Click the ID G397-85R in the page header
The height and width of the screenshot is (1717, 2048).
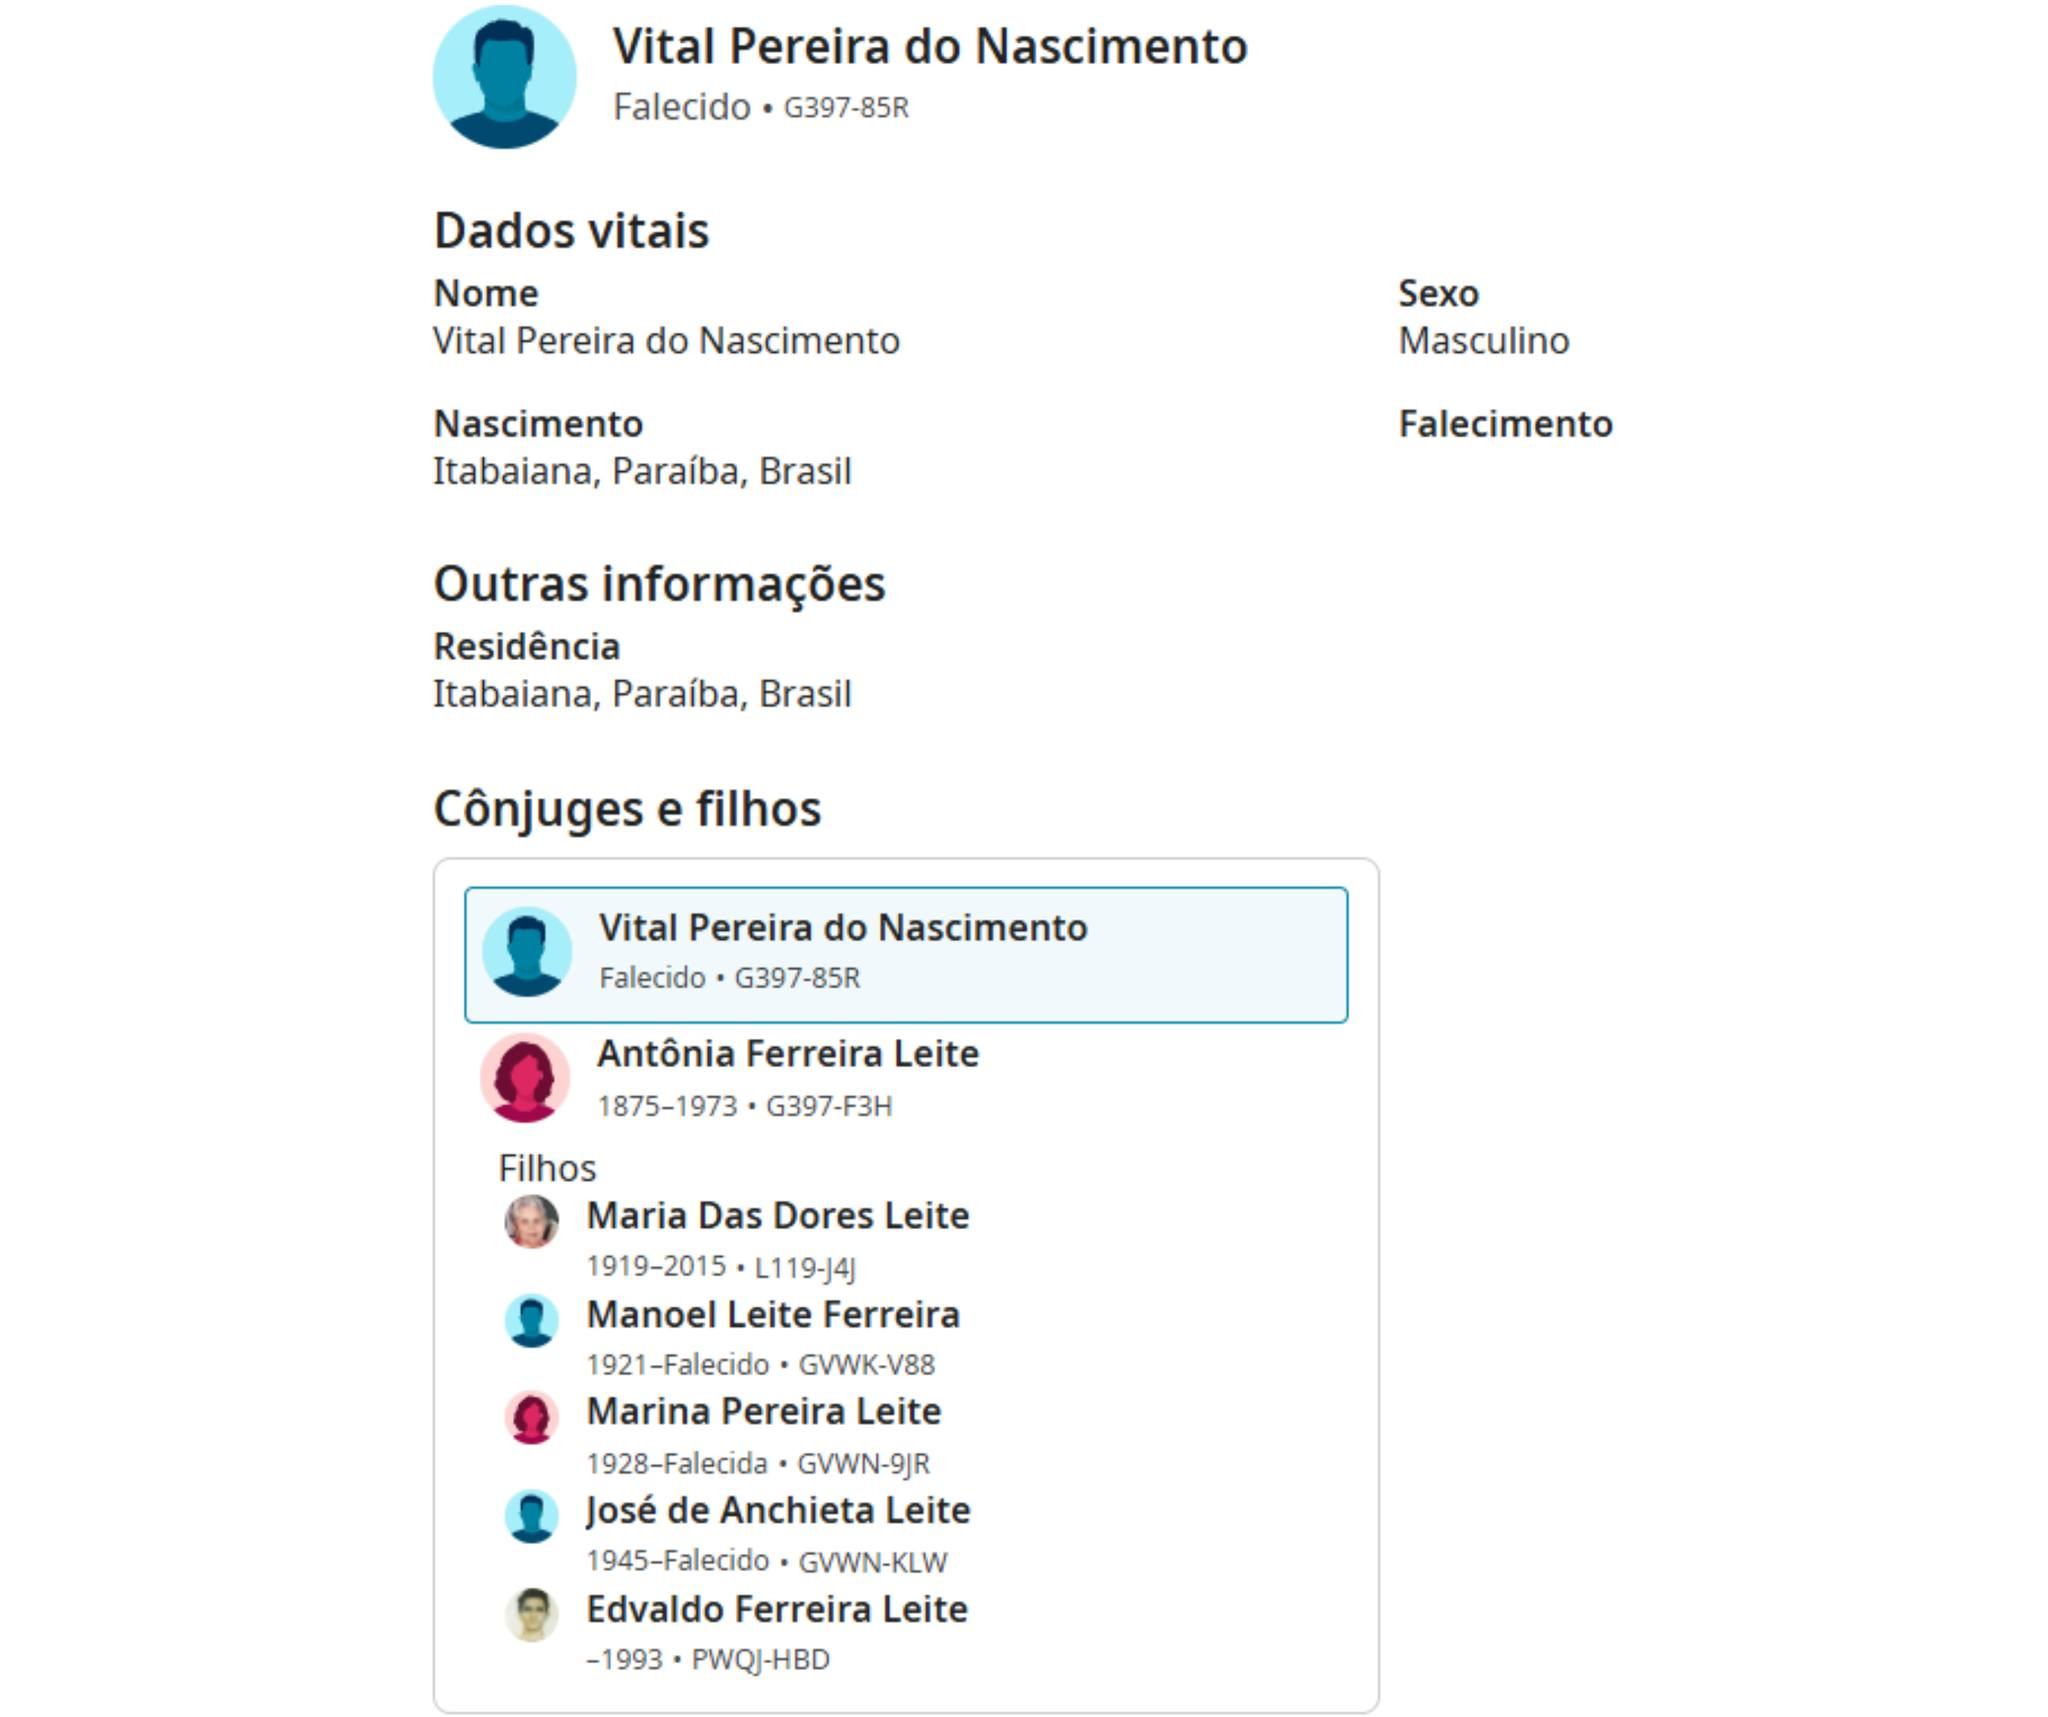(845, 108)
